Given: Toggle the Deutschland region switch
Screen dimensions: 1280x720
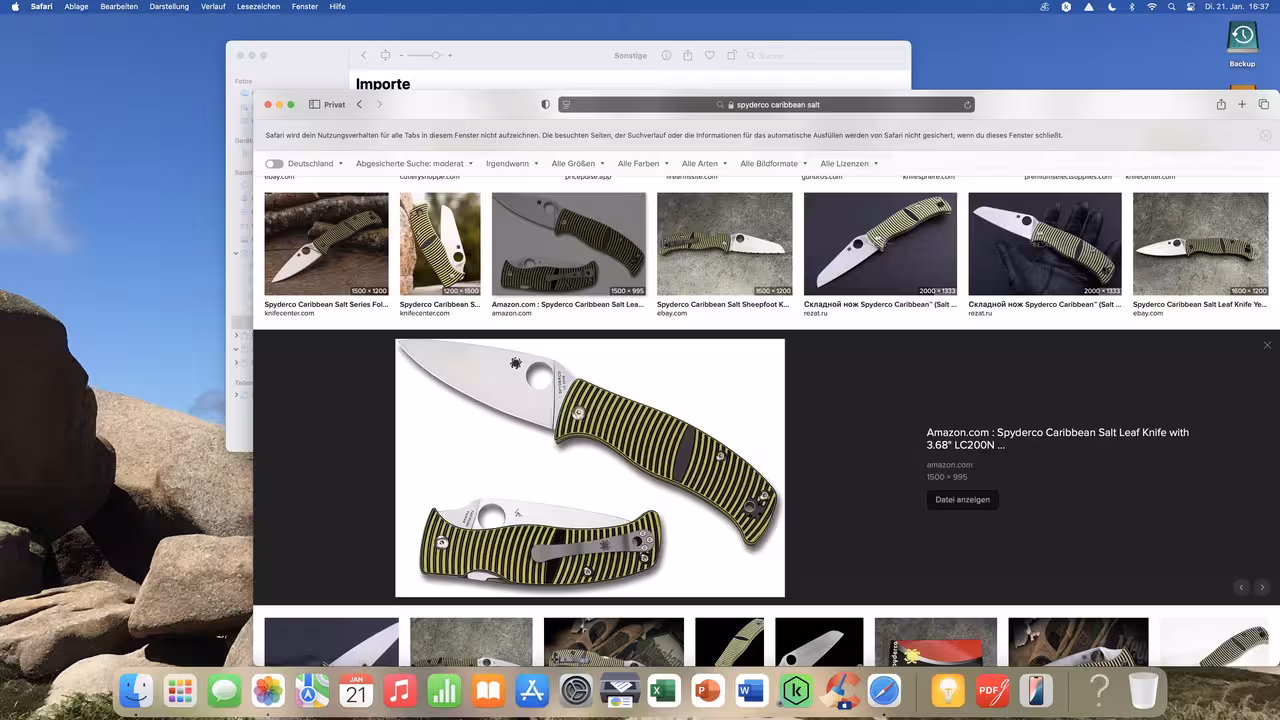Looking at the screenshot, I should tap(274, 163).
